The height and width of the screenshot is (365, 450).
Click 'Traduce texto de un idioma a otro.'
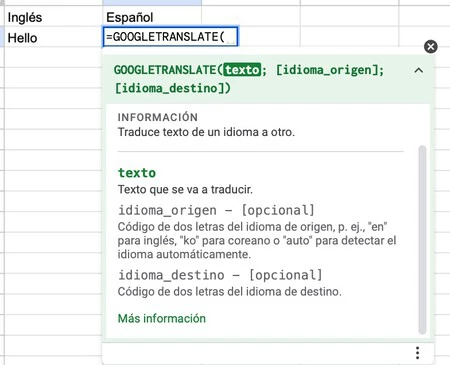pos(206,132)
